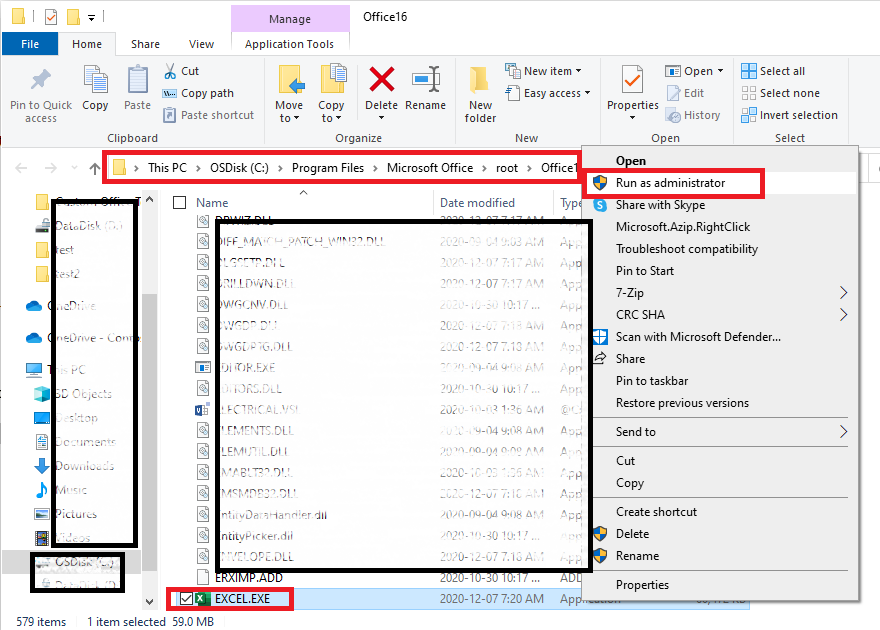
Task: Click the Up one level arrow
Action: (95, 168)
